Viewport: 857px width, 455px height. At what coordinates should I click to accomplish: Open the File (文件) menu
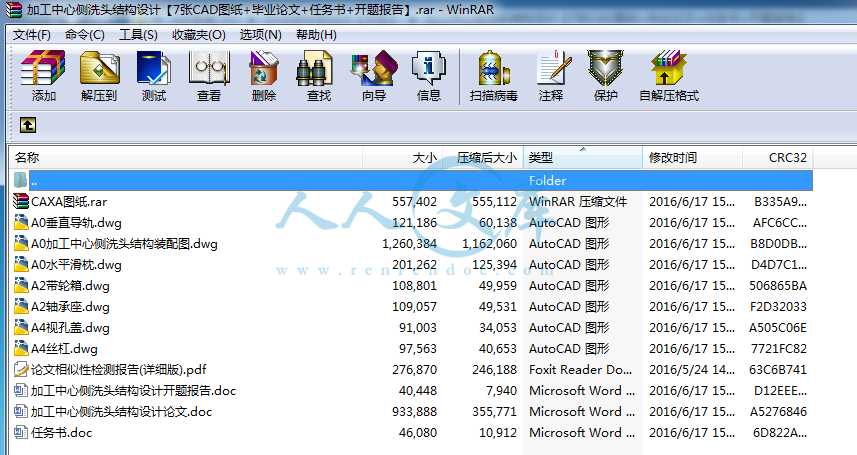point(32,35)
